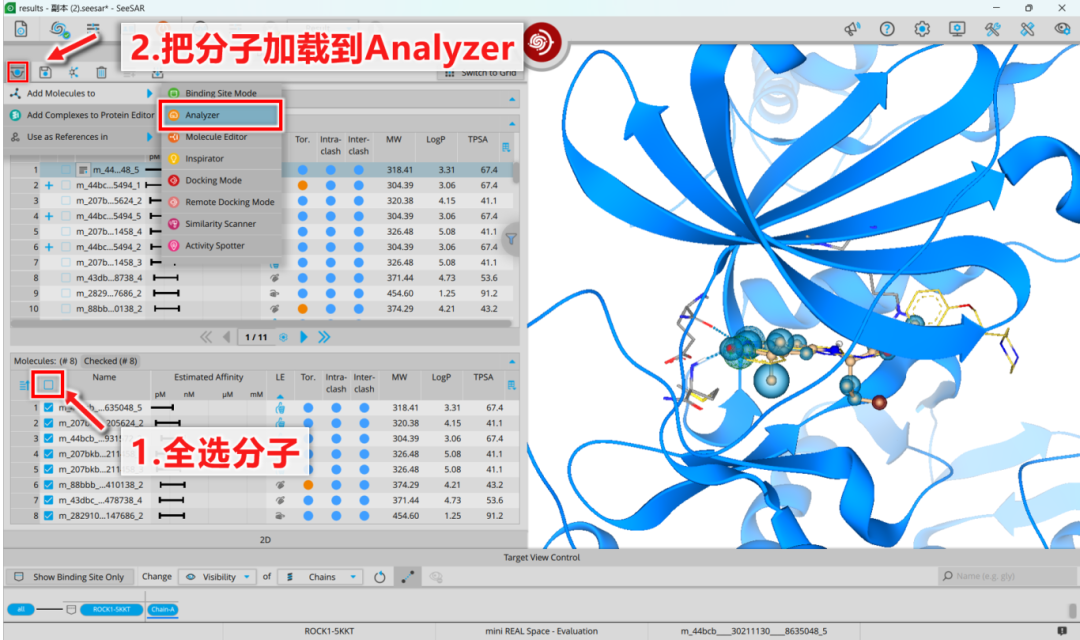
Task: Toggle the select-all checkbox in the lower table
Action: 48,384
